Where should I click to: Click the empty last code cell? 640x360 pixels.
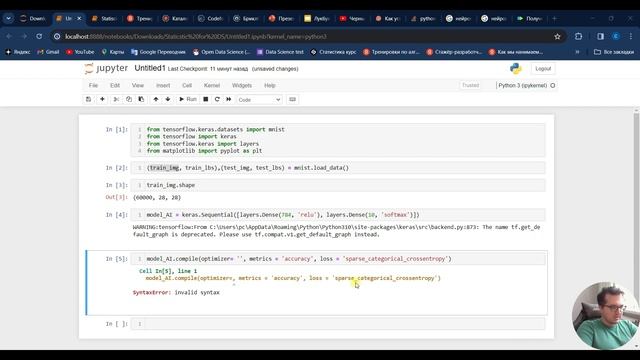338,324
